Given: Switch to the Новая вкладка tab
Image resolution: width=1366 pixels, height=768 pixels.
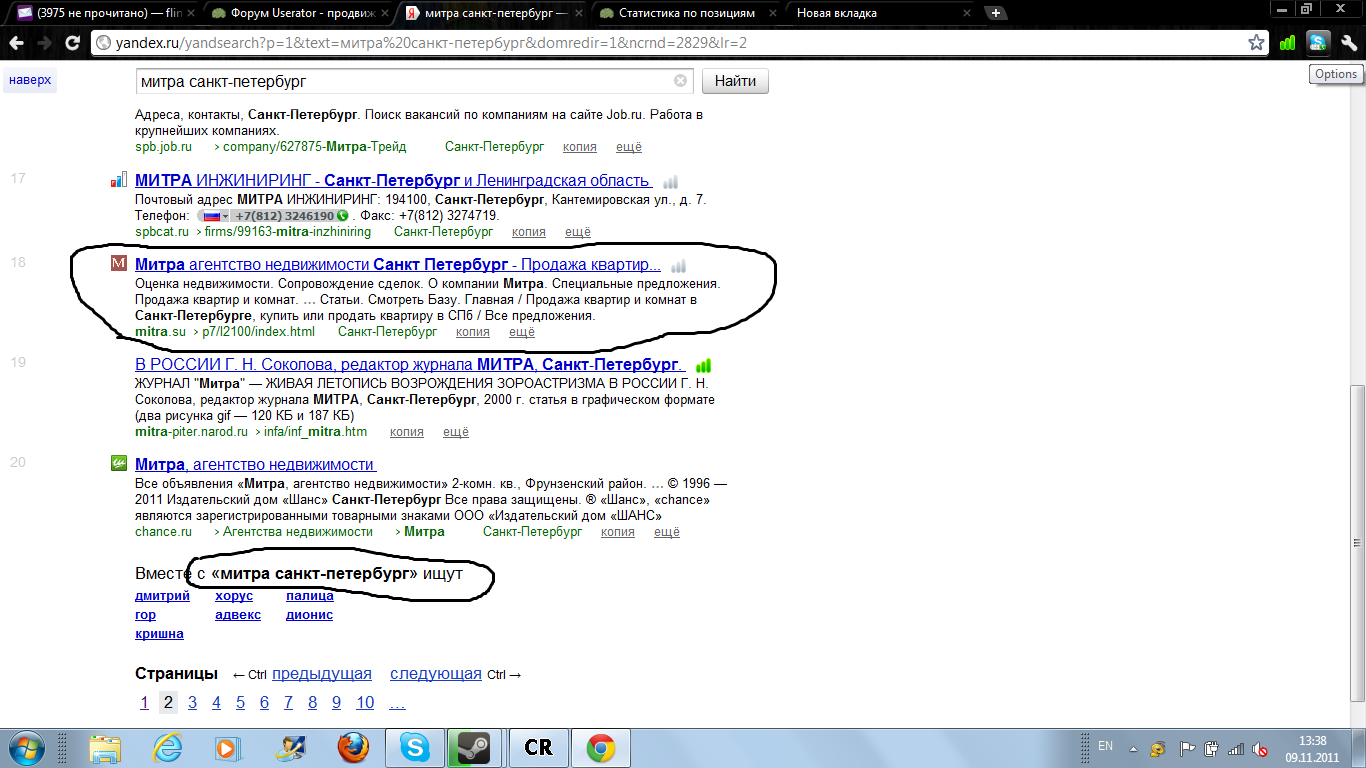Looking at the screenshot, I should [x=880, y=13].
